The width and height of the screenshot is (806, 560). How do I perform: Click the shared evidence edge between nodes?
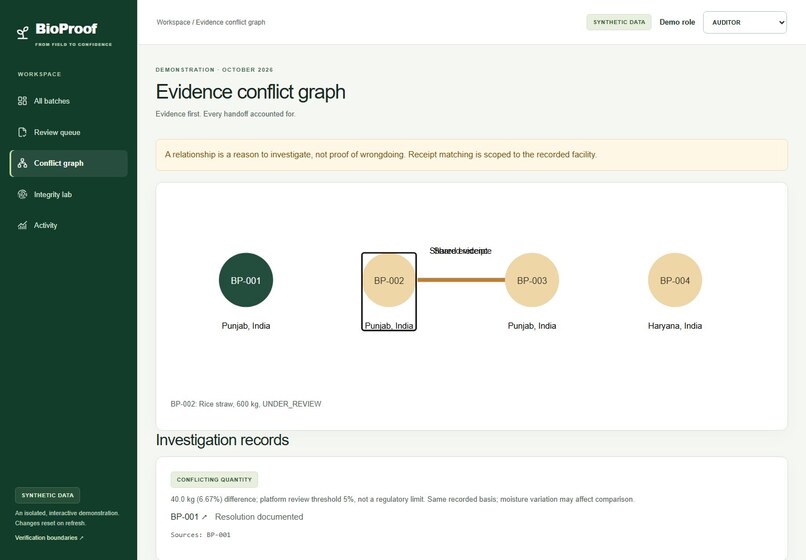(x=461, y=280)
